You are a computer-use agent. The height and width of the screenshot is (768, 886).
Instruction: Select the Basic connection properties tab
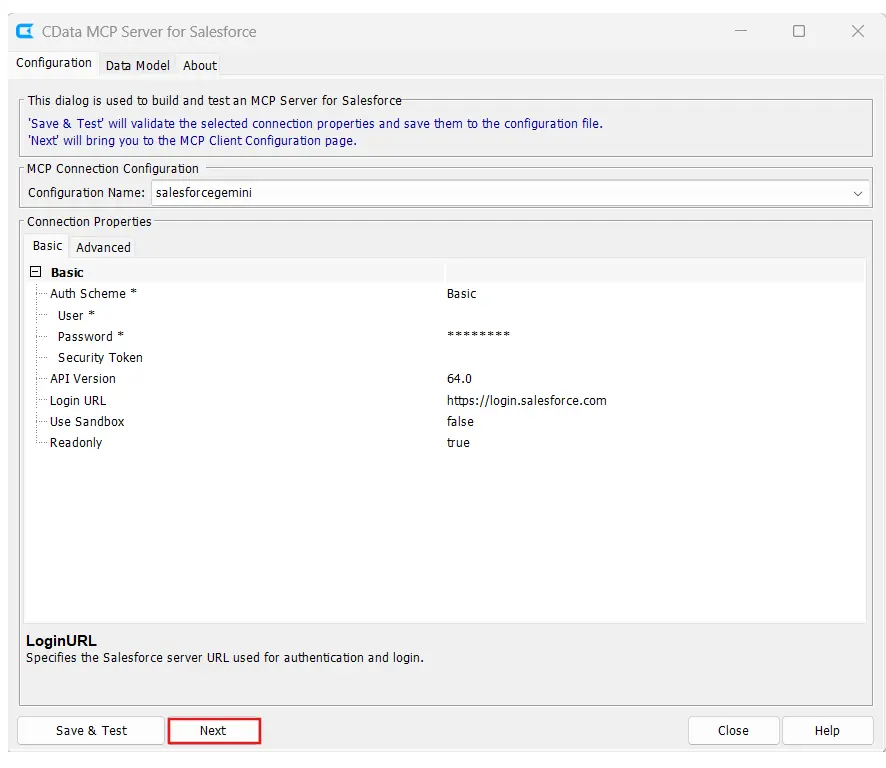pyautogui.click(x=47, y=246)
